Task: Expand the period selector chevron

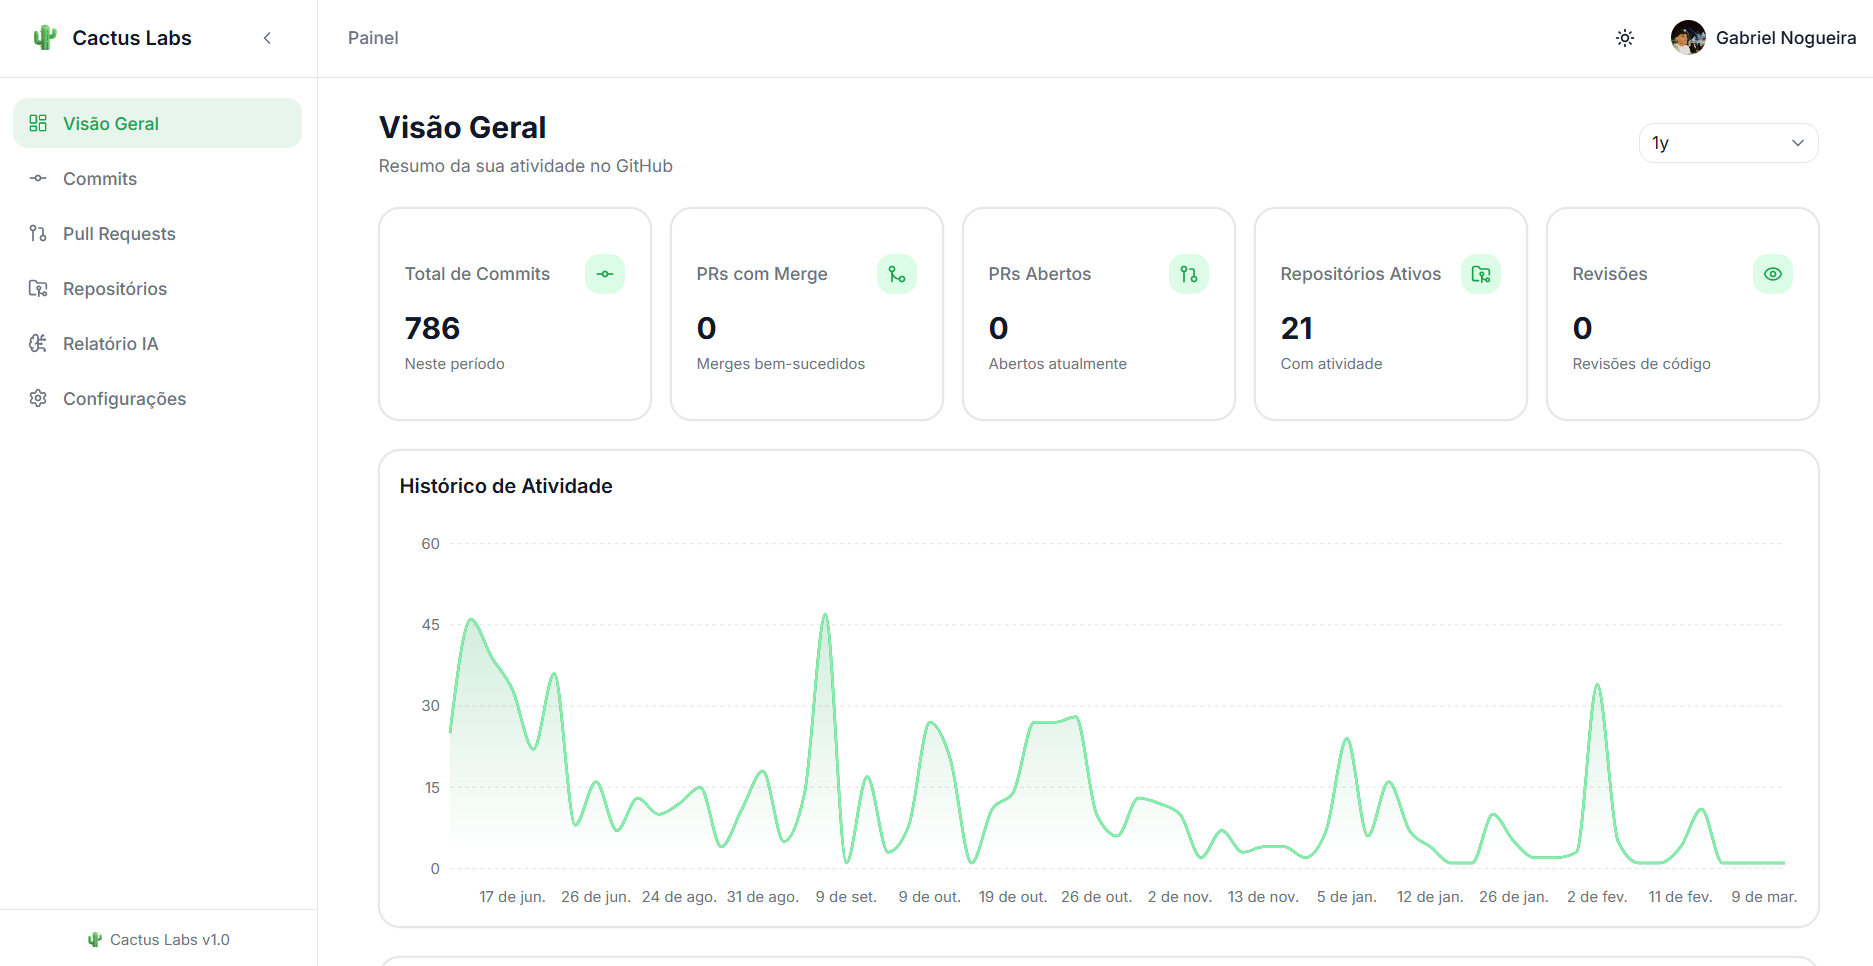Action: [x=1797, y=143]
